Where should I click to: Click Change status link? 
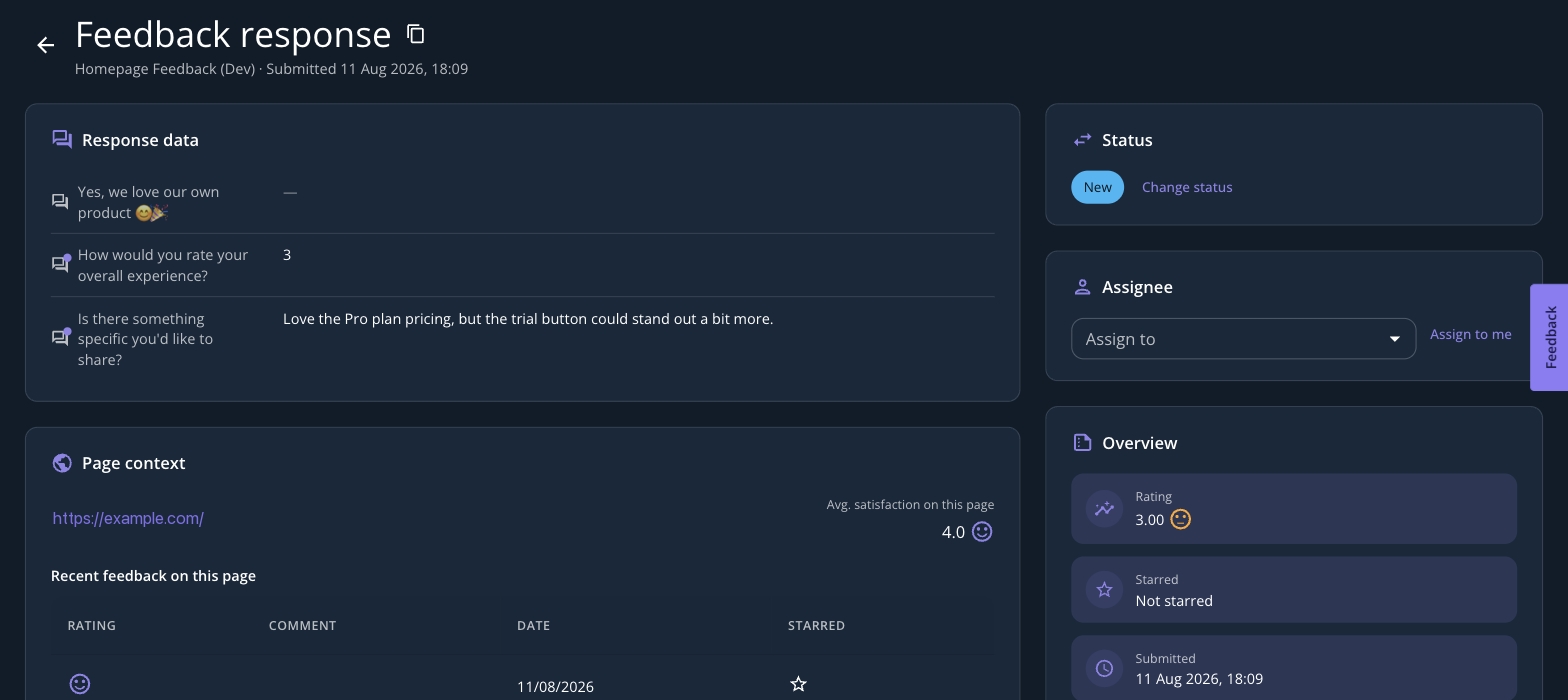coord(1187,187)
